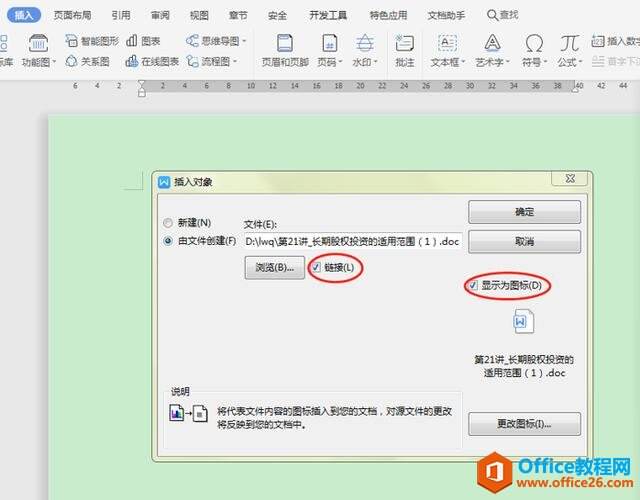Switch to the 视图 tab
The height and width of the screenshot is (500, 640).
[199, 16]
